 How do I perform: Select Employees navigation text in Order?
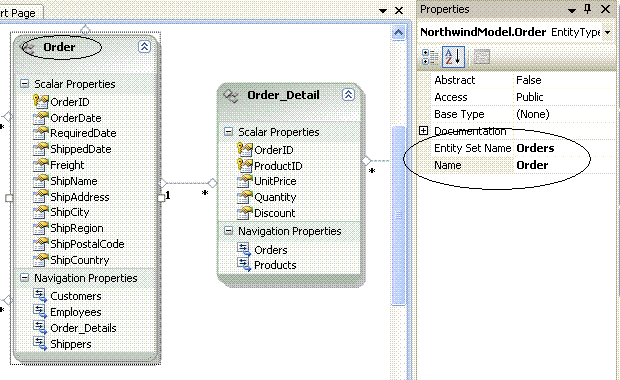(76, 312)
